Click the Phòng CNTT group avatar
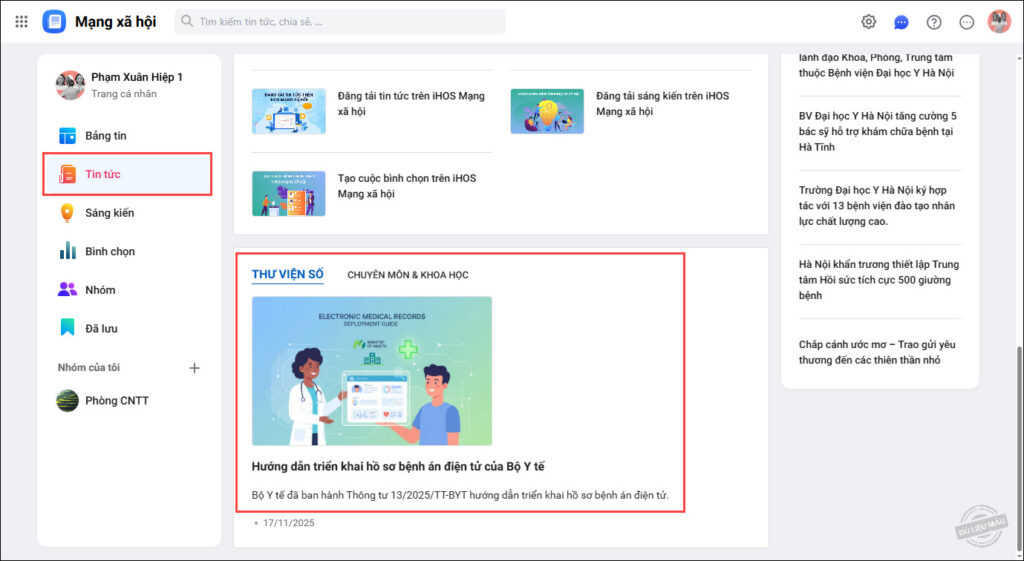The height and width of the screenshot is (561, 1024). point(67,400)
